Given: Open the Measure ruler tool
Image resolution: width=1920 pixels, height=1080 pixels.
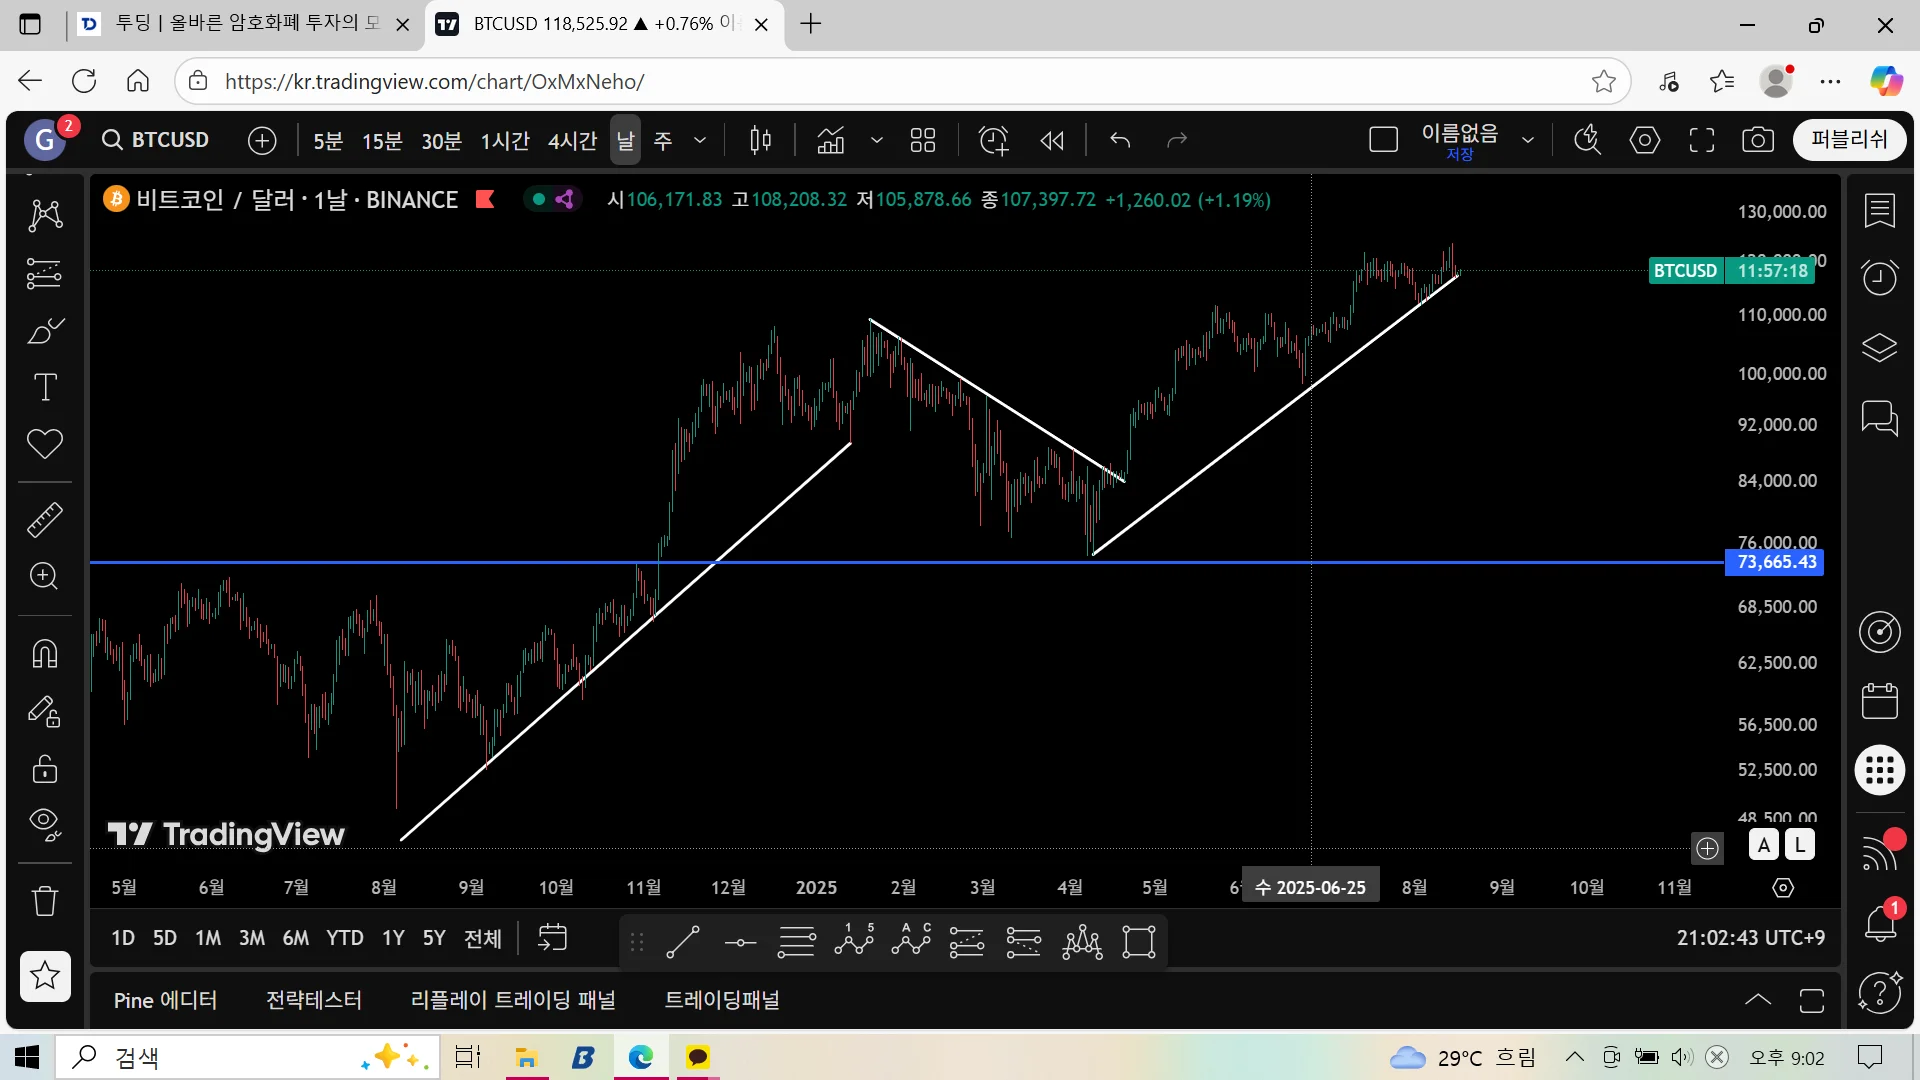Looking at the screenshot, I should coord(45,519).
